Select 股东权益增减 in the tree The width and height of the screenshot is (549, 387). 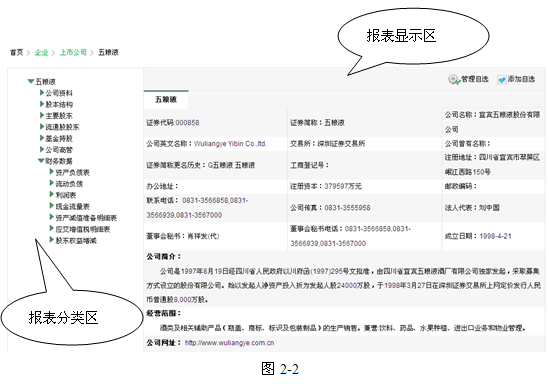[76, 241]
